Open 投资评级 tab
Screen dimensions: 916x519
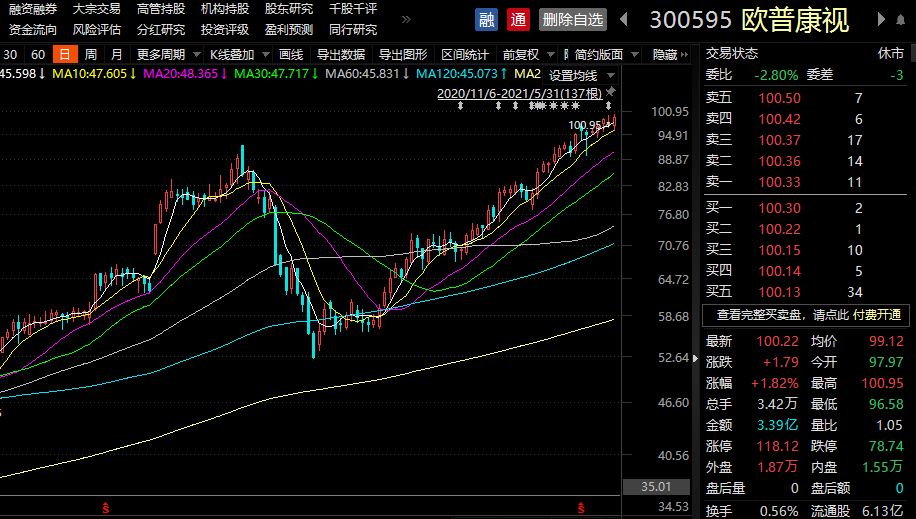pyautogui.click(x=225, y=29)
